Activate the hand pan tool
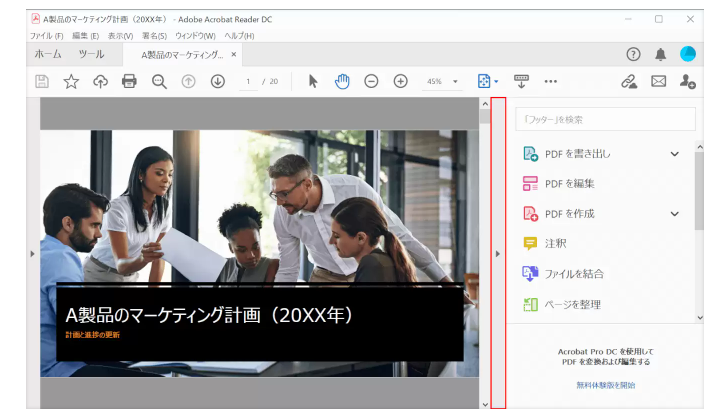 coord(342,81)
